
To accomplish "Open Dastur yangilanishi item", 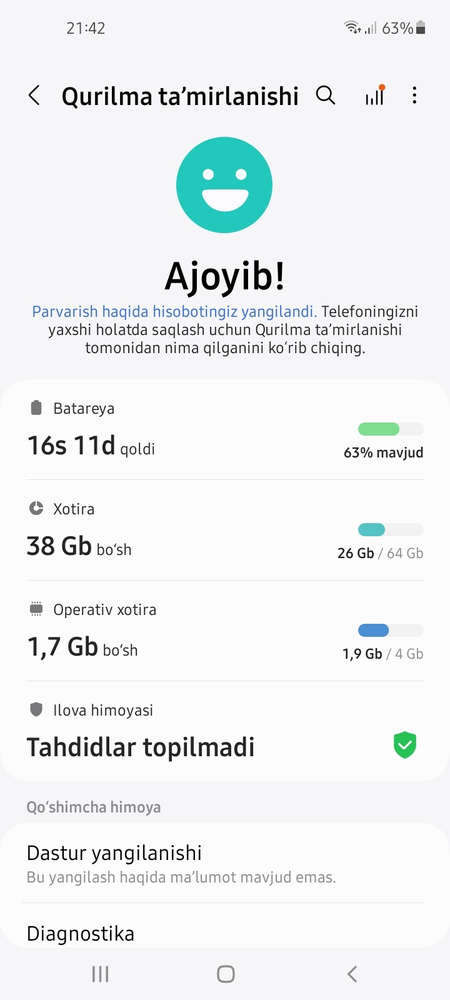I will [x=224, y=864].
